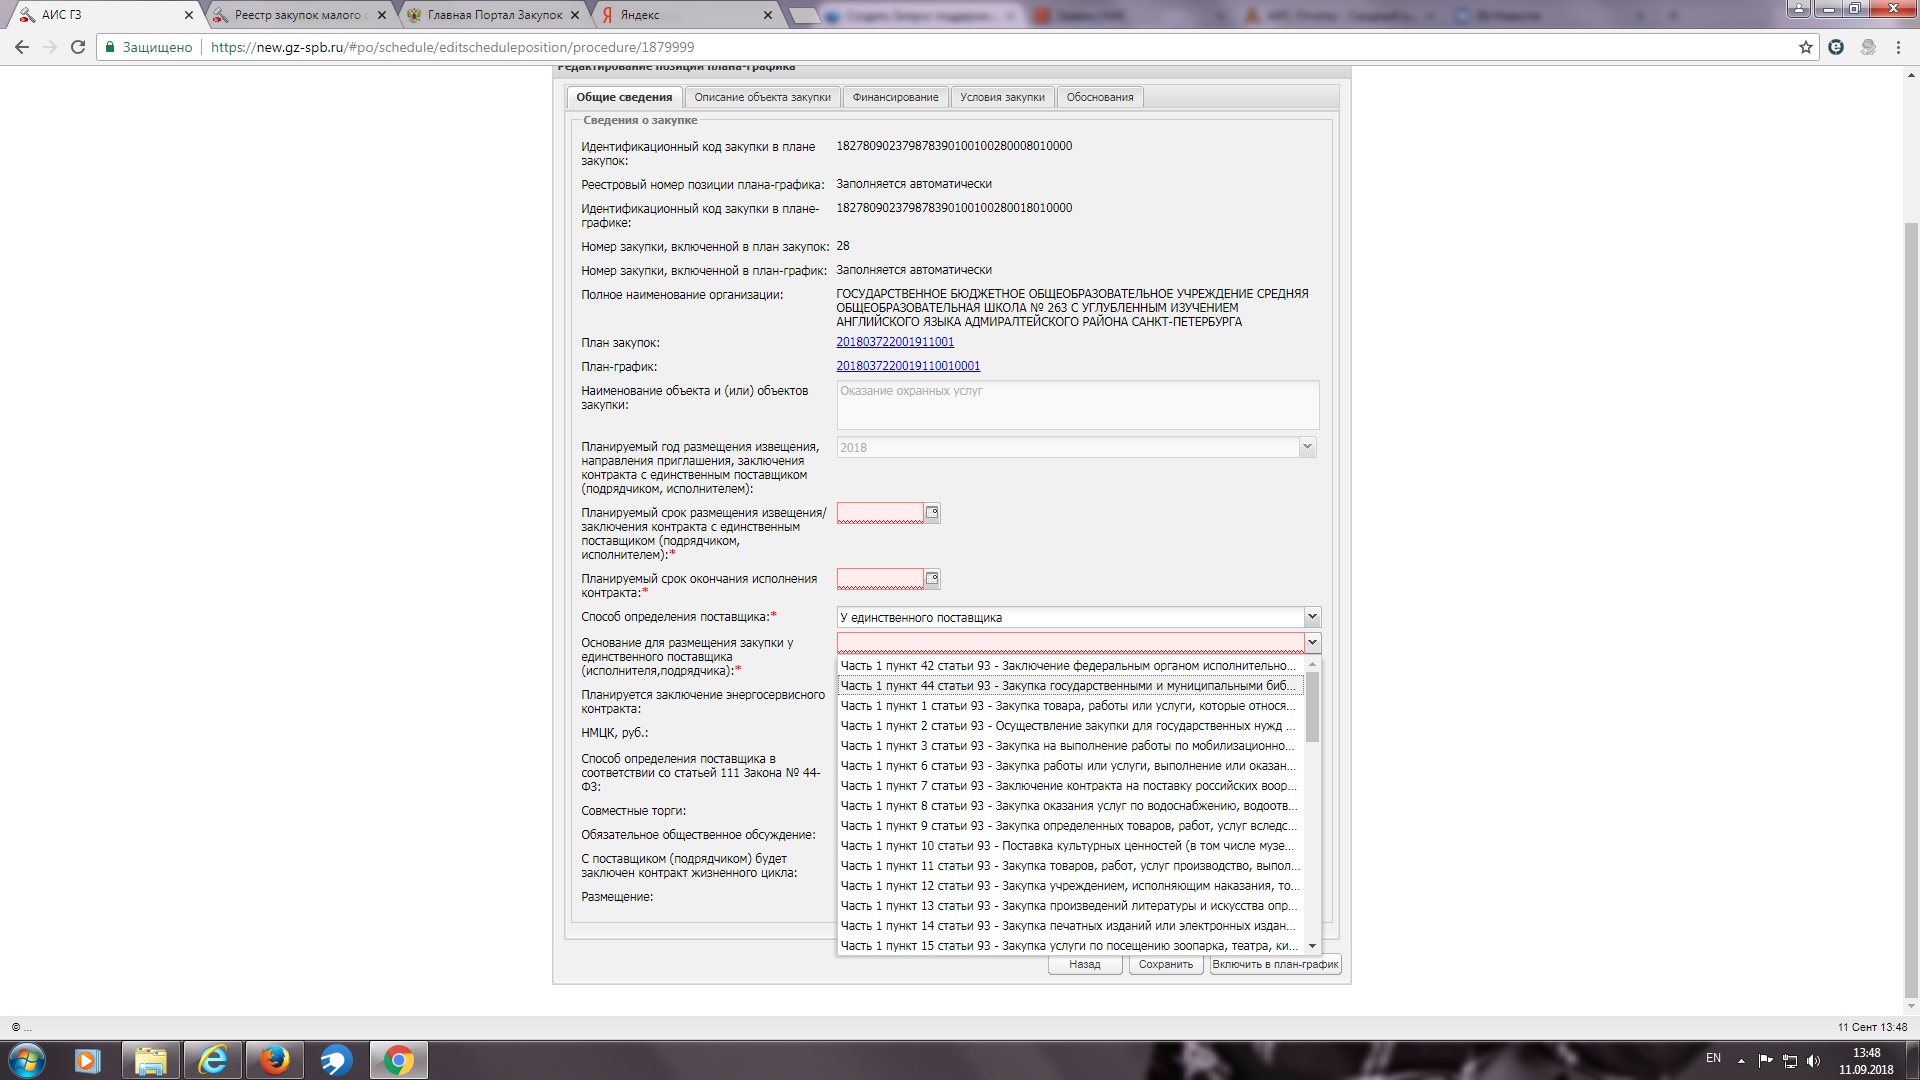Click taskbar volume speaker icon
Screen dimensions: 1920x1080
[x=1814, y=1061]
